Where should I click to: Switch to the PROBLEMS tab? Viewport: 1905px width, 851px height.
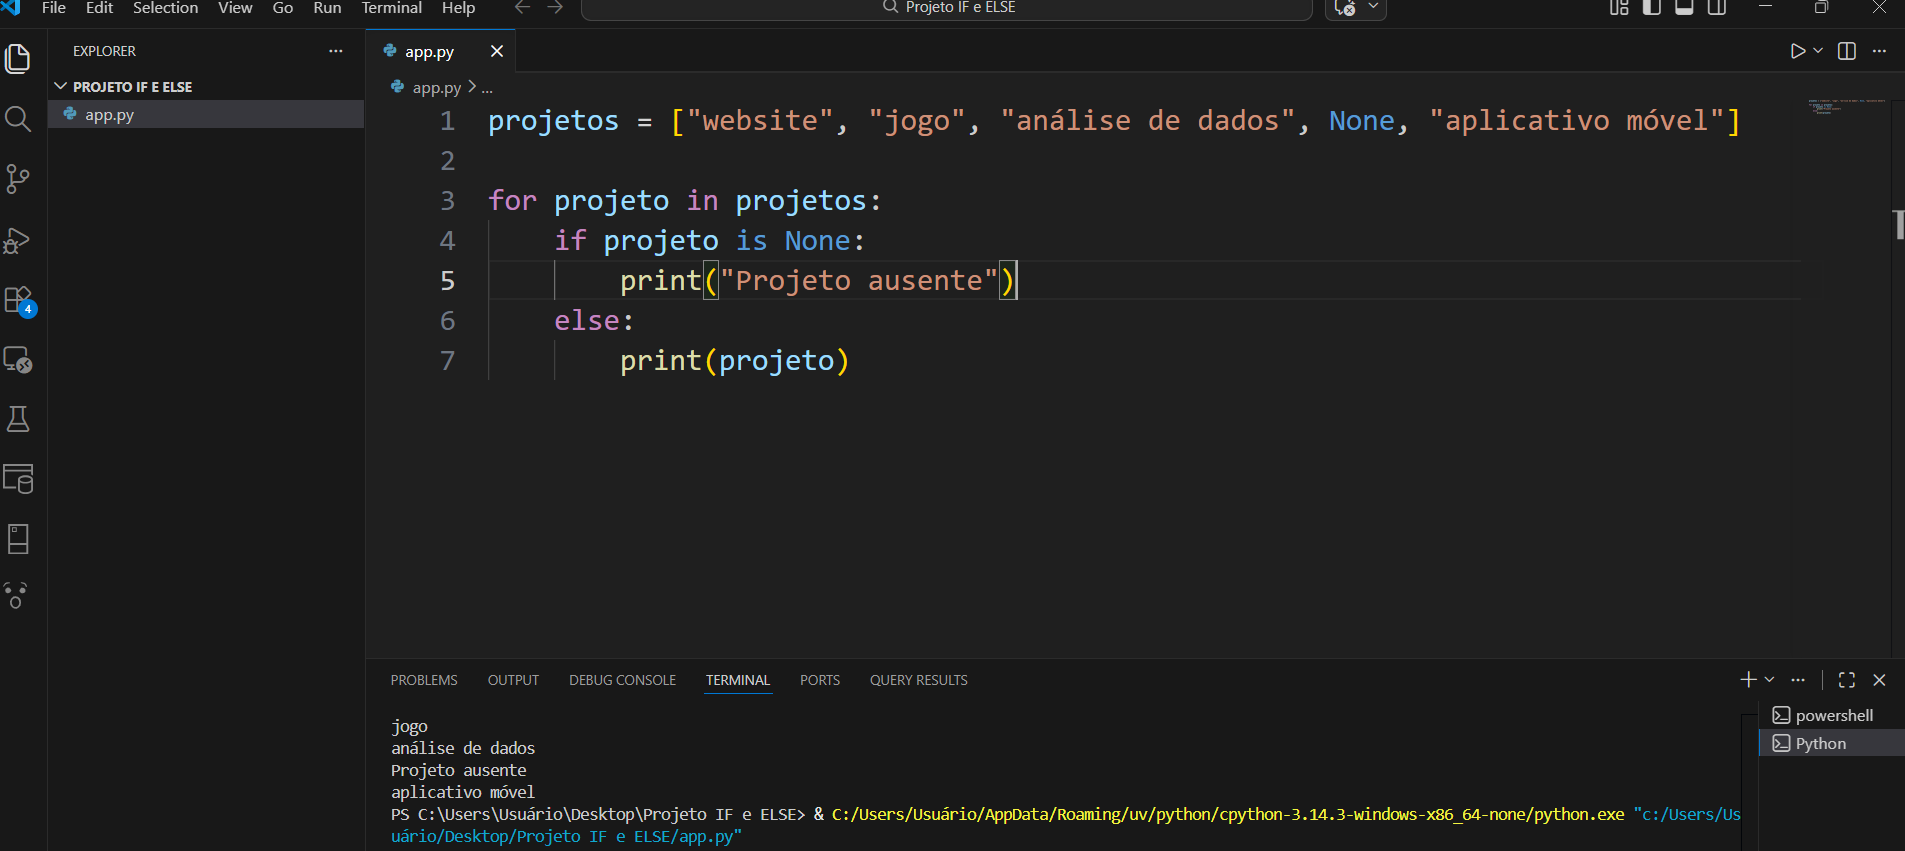[x=424, y=680]
